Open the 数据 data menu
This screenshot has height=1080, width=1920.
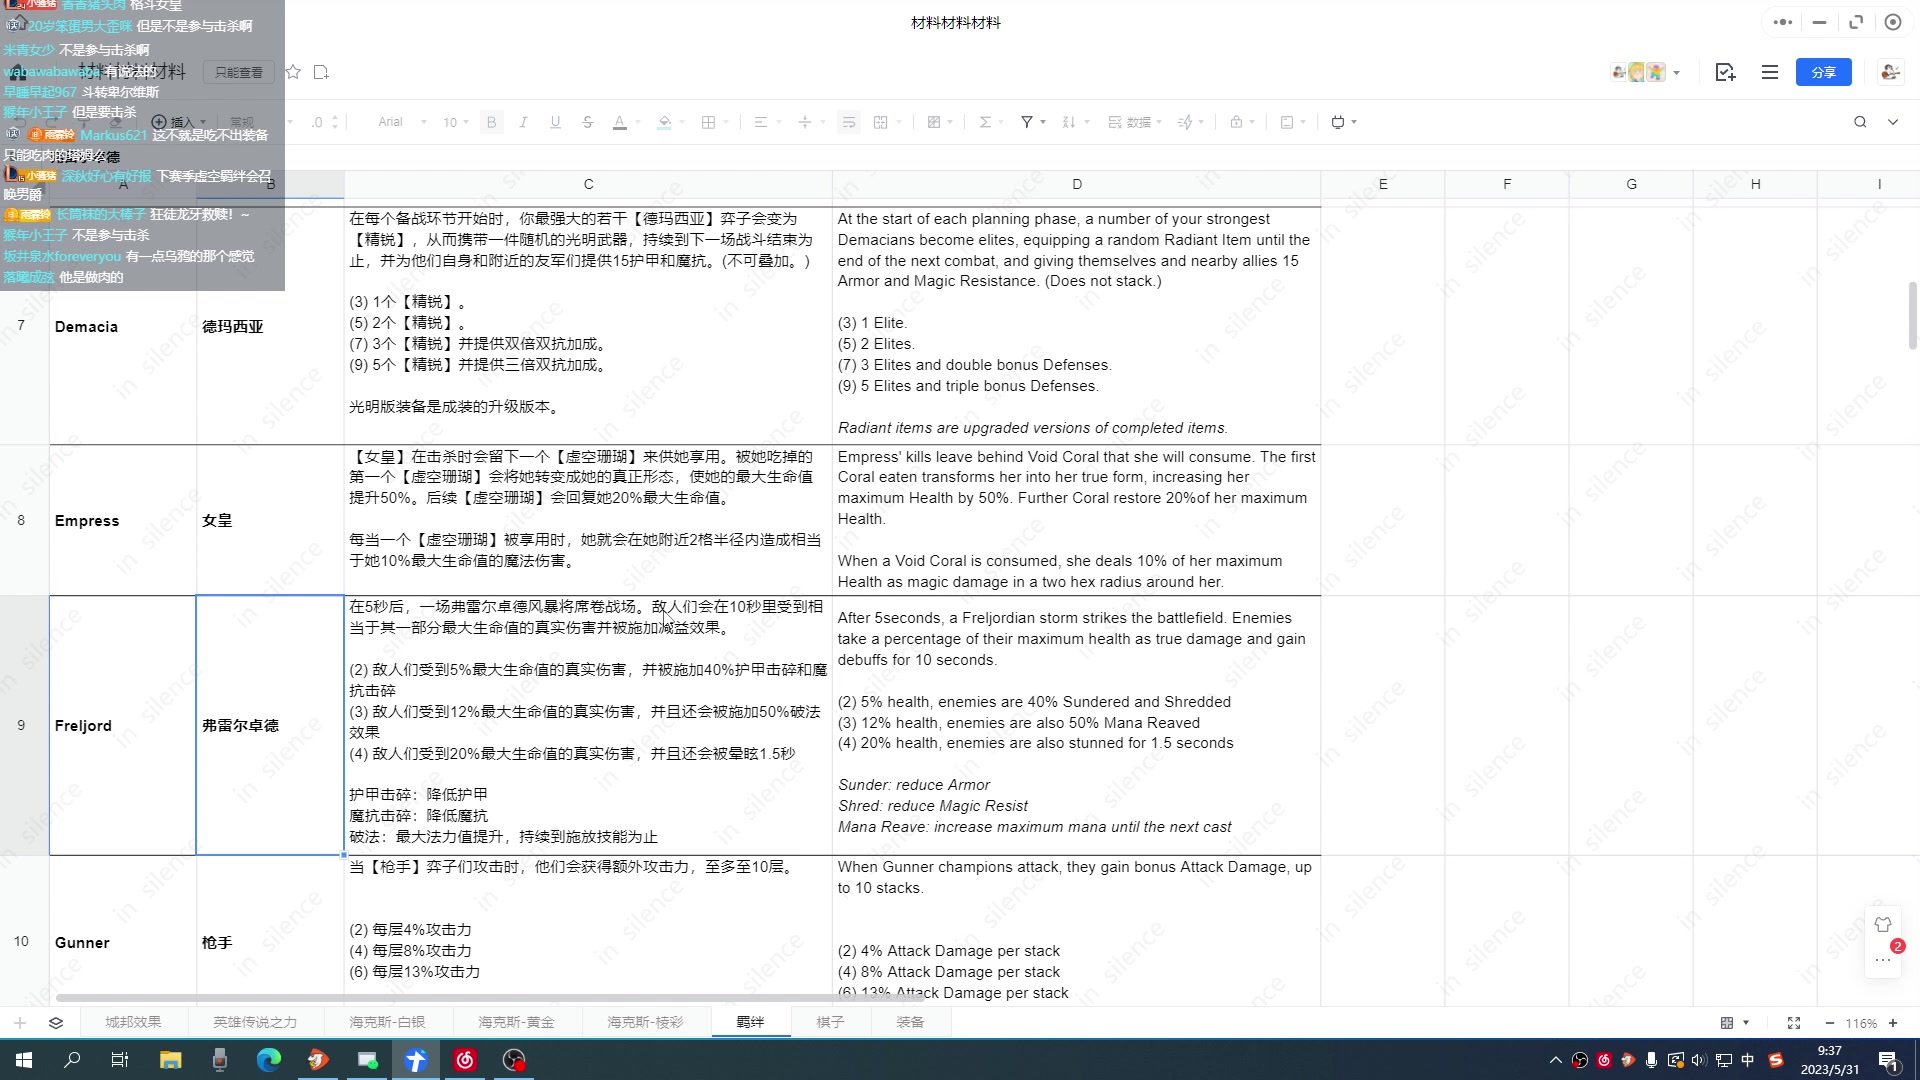1134,122
